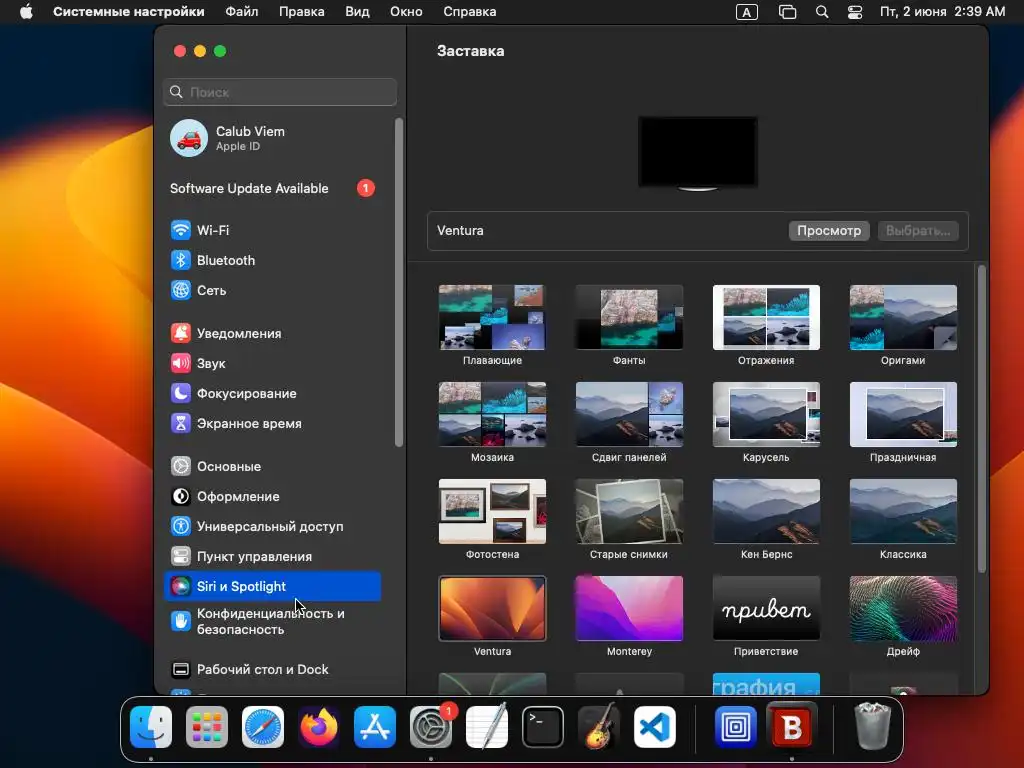The height and width of the screenshot is (768, 1024).
Task: Open Сеть network settings
Action: tap(272, 290)
